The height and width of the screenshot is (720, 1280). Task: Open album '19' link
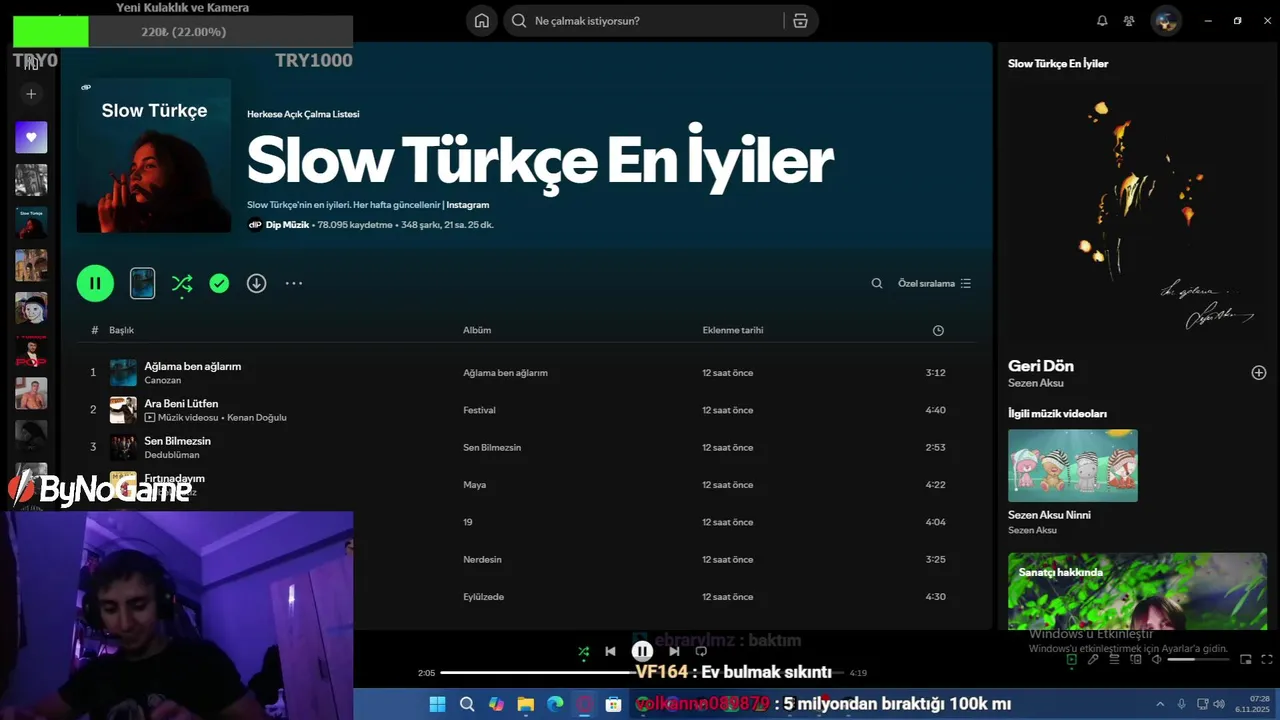[468, 522]
